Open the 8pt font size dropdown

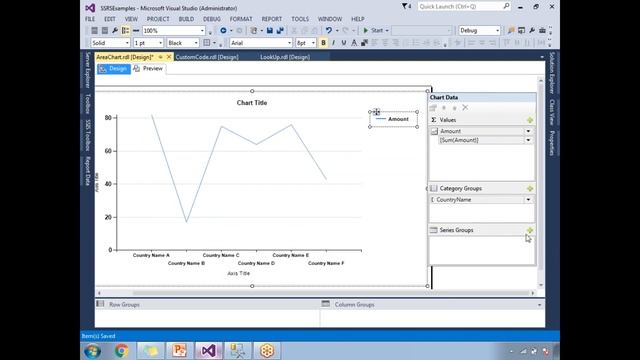point(313,43)
